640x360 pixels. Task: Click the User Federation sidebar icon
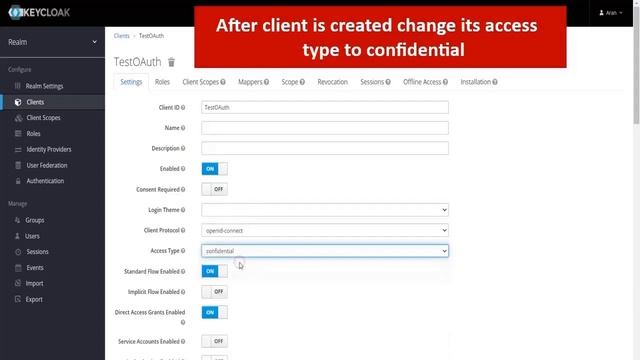click(18, 165)
